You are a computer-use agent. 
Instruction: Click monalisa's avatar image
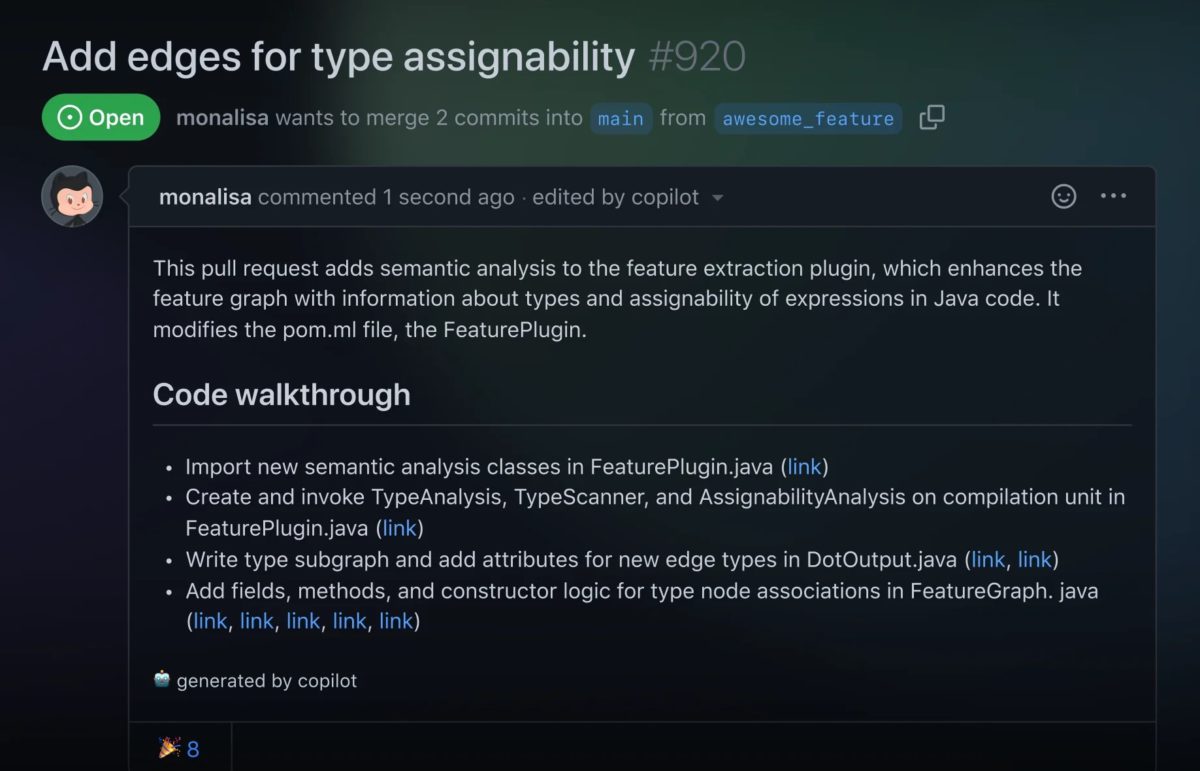[72, 196]
